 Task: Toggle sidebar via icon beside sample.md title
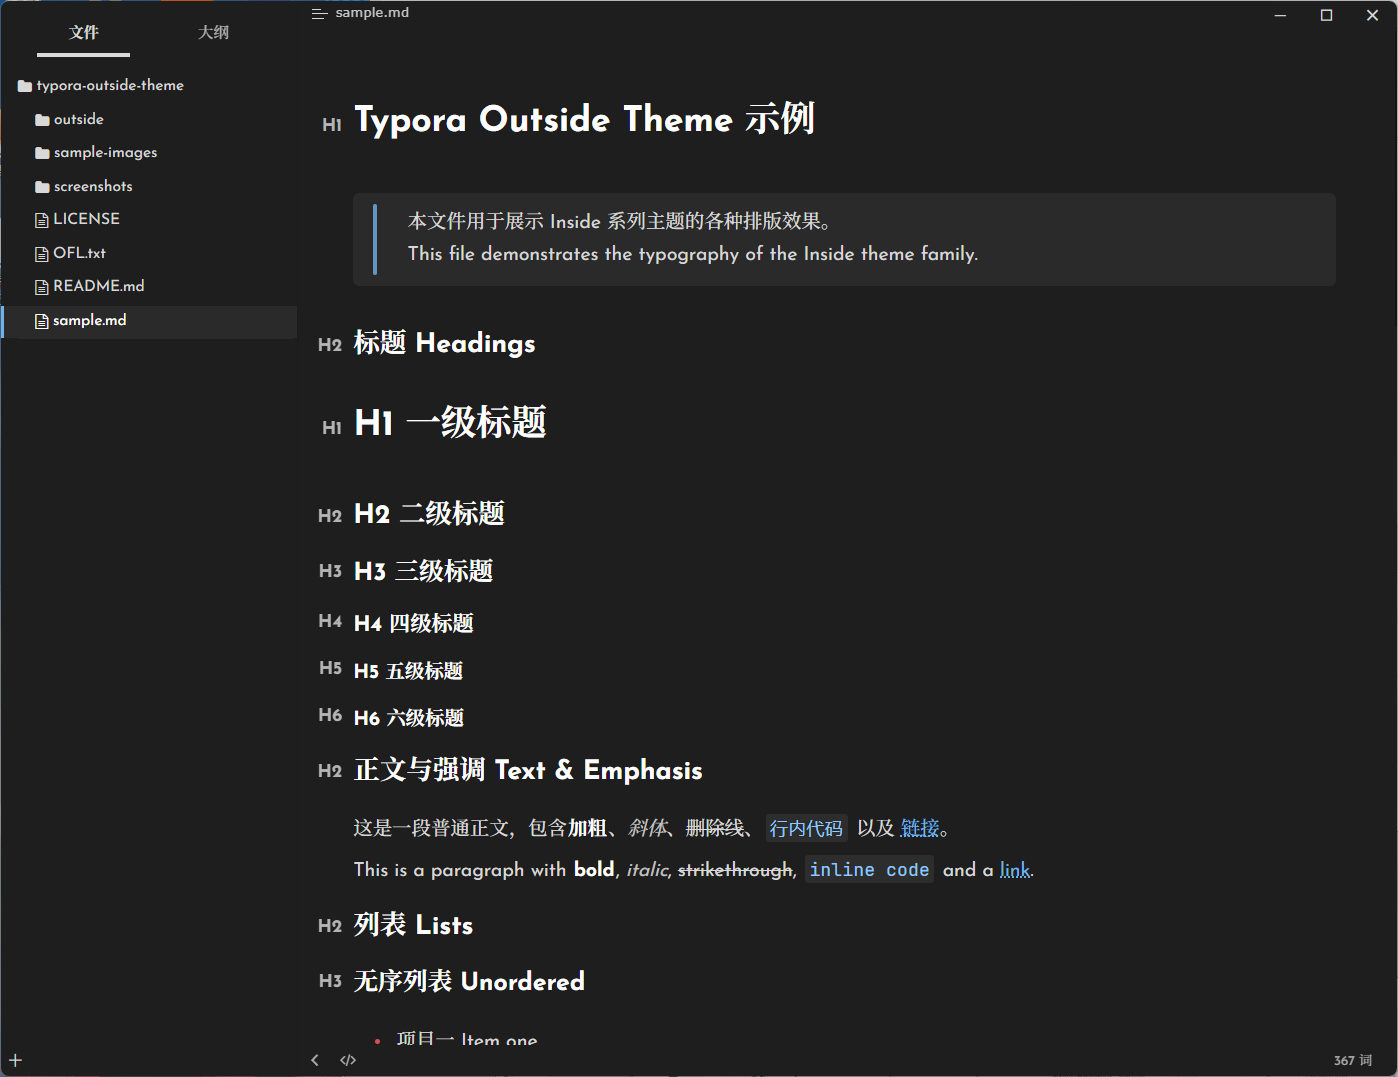coord(319,13)
